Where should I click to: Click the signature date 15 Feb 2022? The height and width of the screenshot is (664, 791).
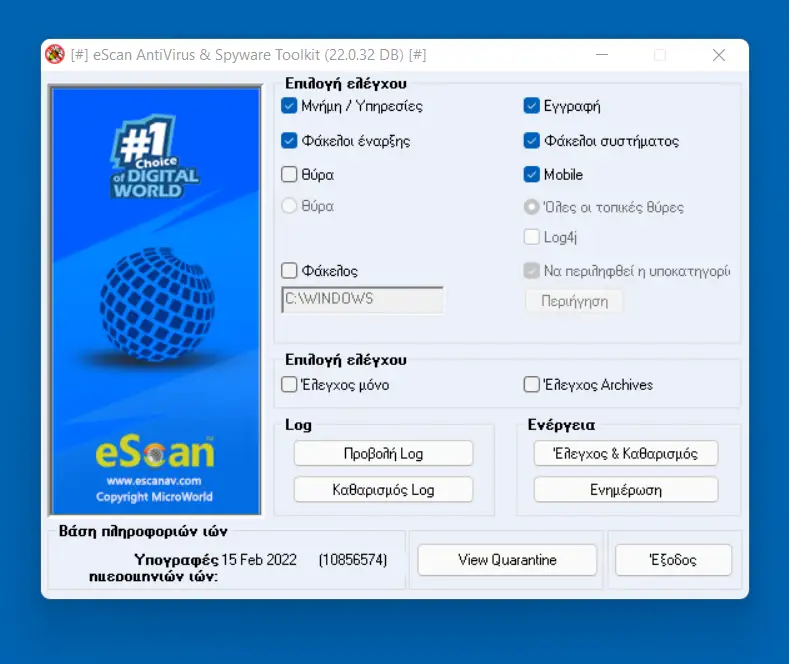[259, 560]
